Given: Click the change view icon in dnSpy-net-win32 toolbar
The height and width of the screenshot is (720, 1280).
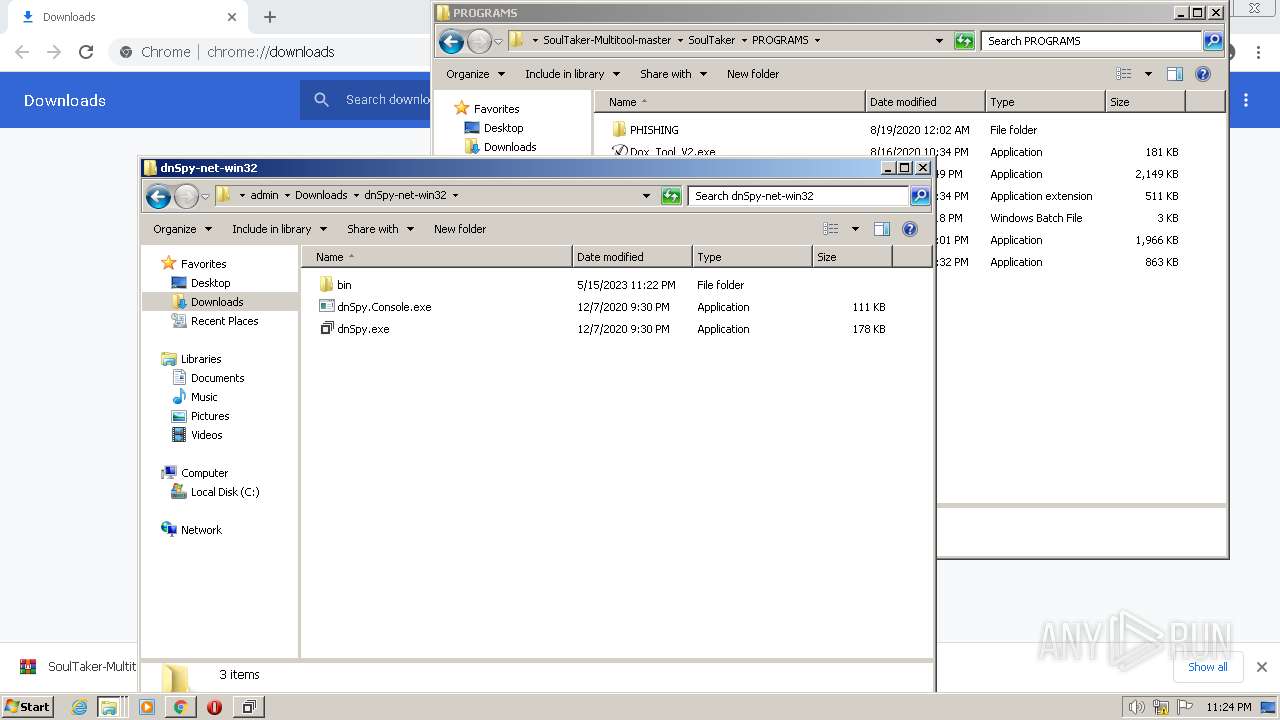Looking at the screenshot, I should point(831,229).
